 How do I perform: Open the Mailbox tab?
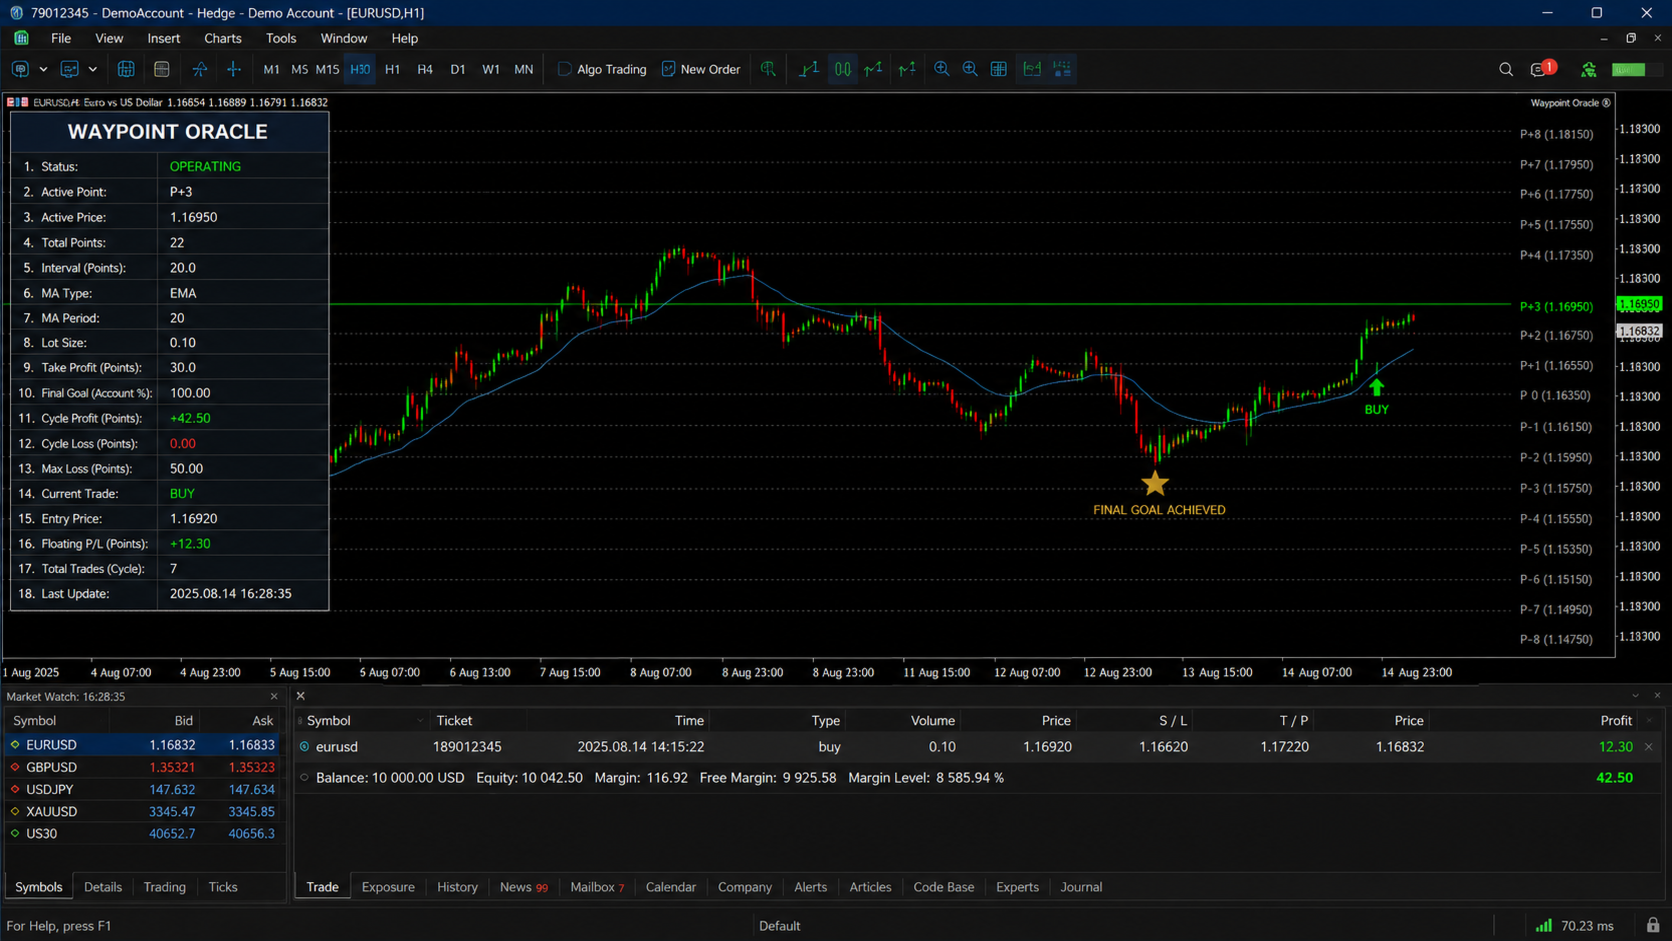(x=597, y=887)
